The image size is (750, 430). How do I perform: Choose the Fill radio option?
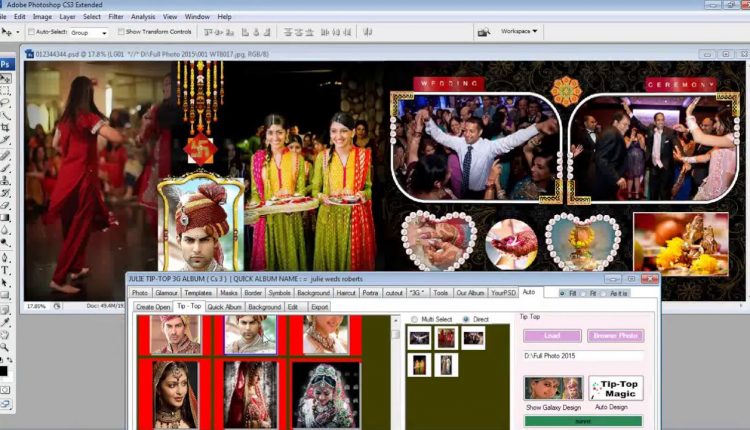[x=562, y=293]
